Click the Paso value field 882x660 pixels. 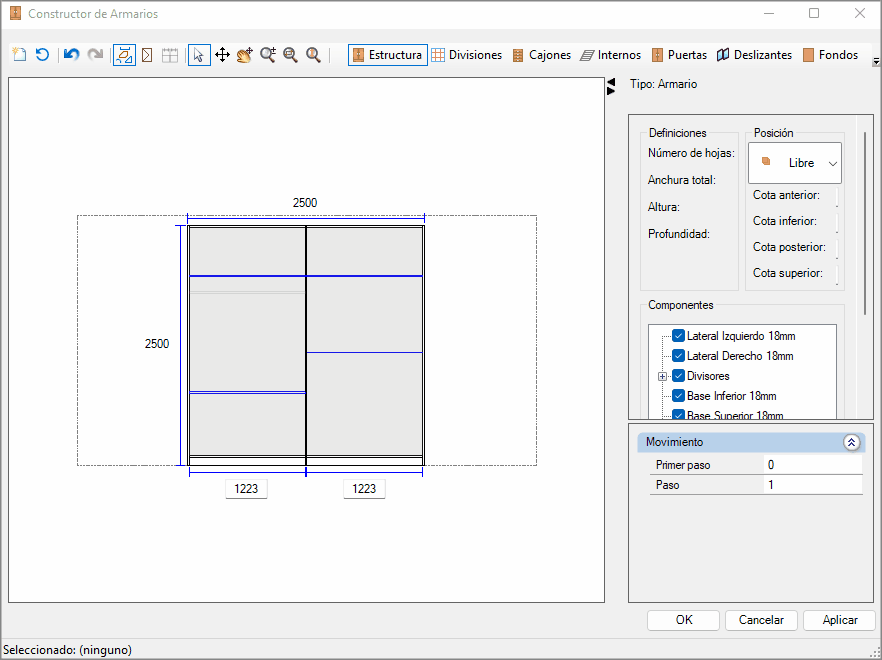coord(813,484)
